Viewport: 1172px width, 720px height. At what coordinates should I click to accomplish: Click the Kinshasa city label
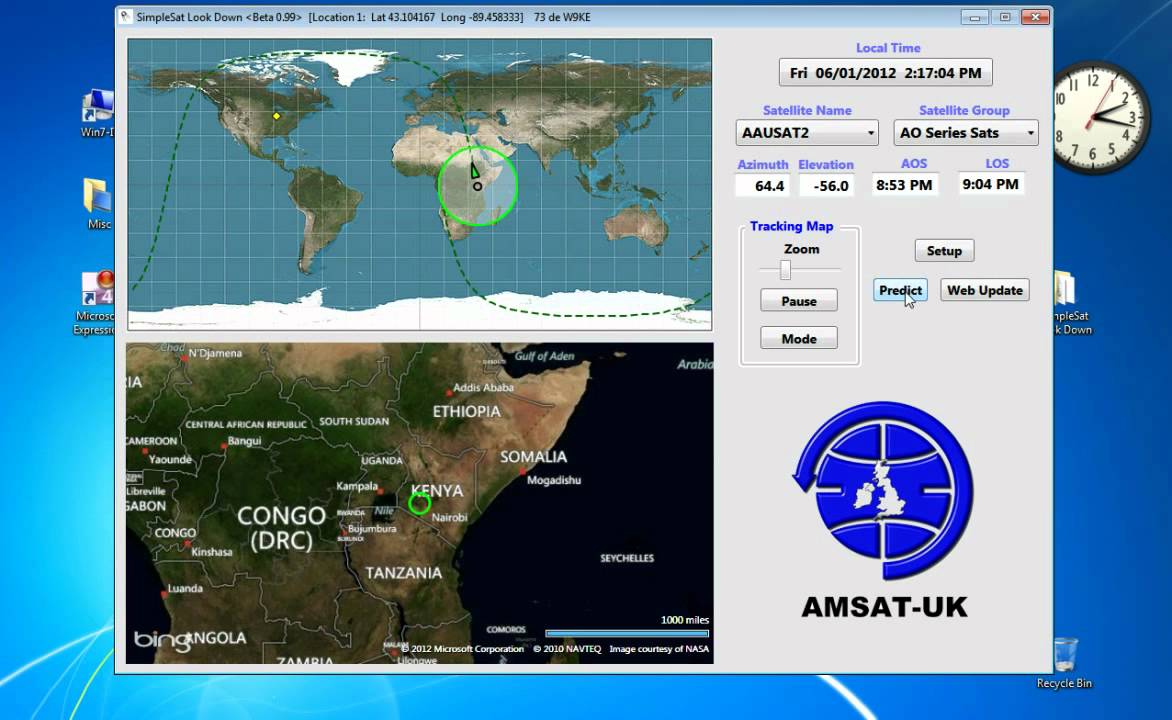pos(212,552)
